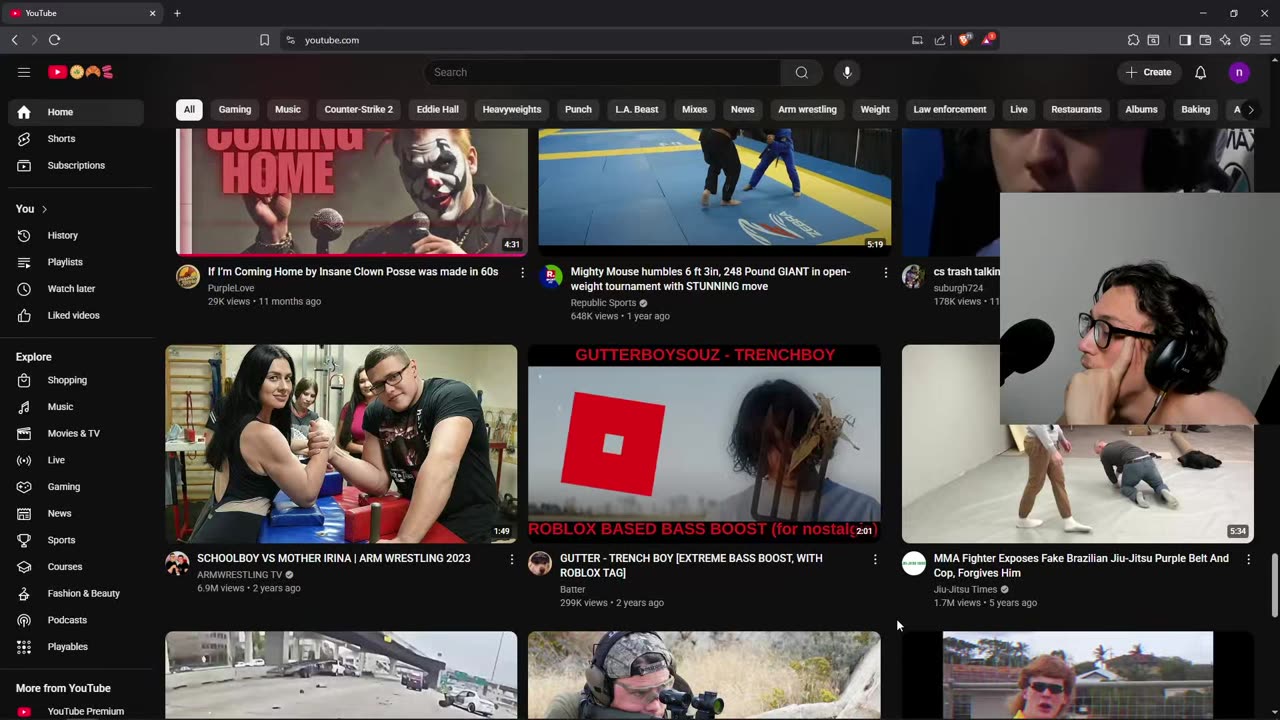The width and height of the screenshot is (1280, 720).
Task: Open the notifications bell
Action: point(1200,72)
